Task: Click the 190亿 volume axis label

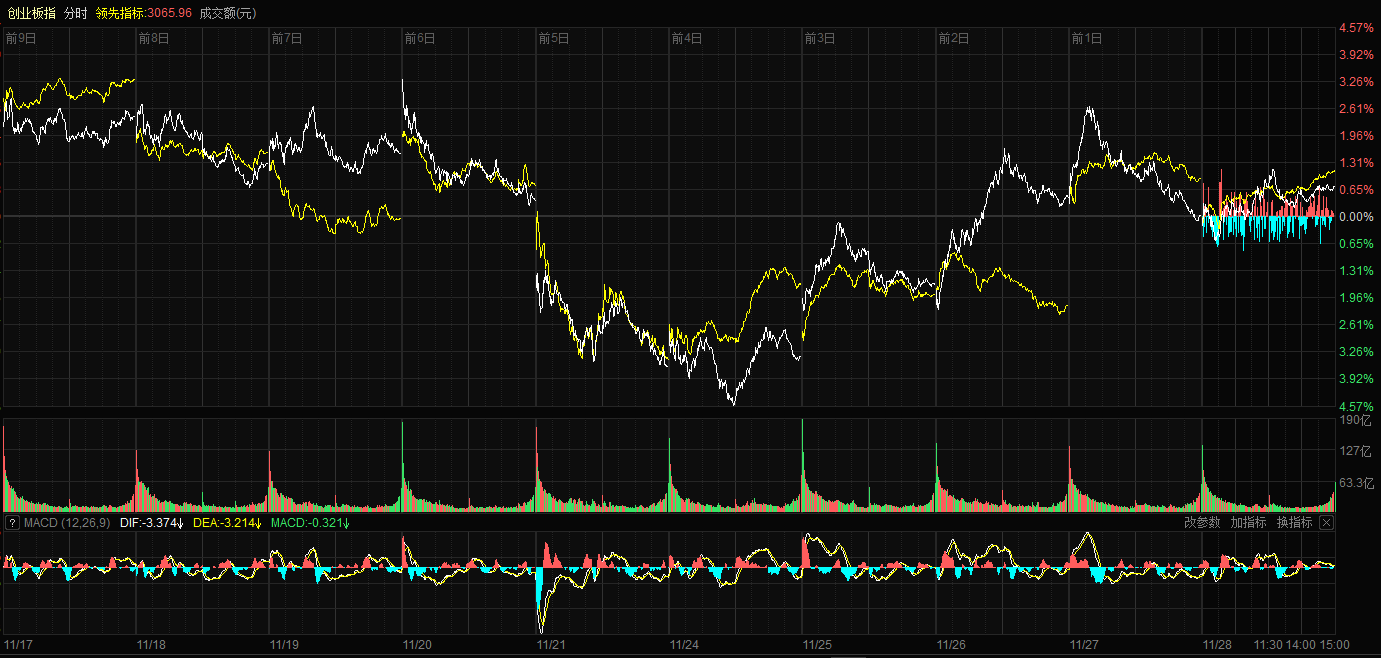Action: click(x=1354, y=421)
